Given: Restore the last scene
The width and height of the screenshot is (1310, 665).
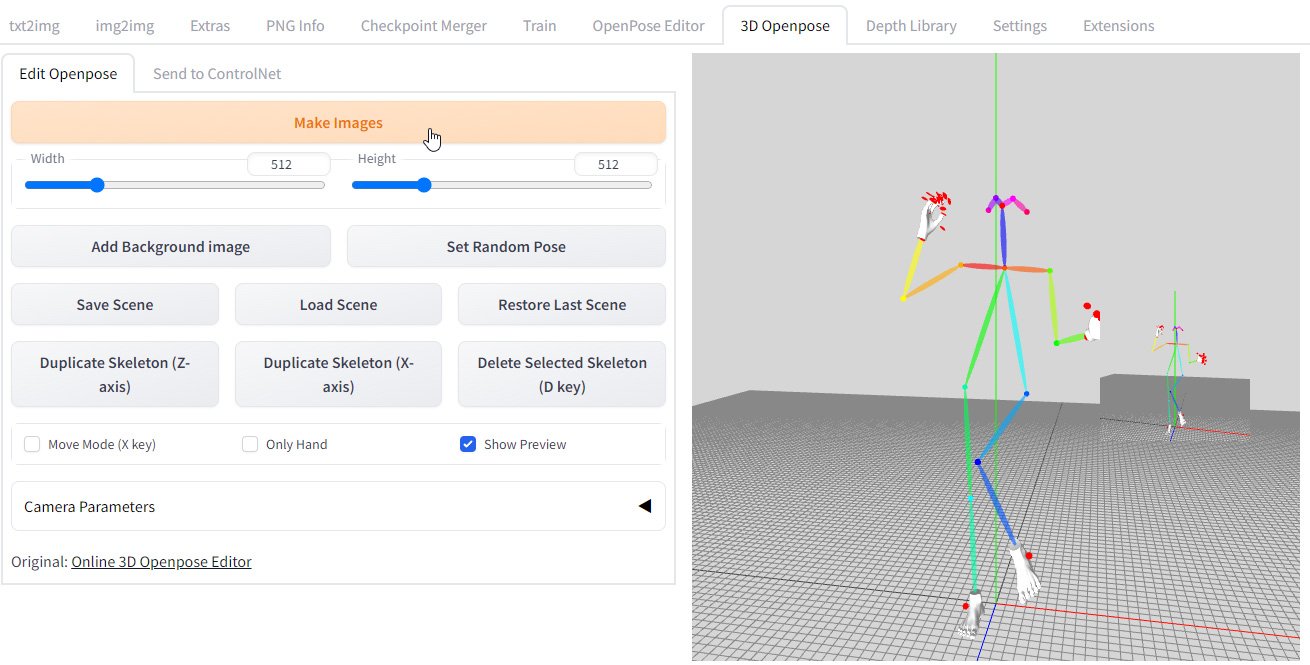Looking at the screenshot, I should click(561, 304).
